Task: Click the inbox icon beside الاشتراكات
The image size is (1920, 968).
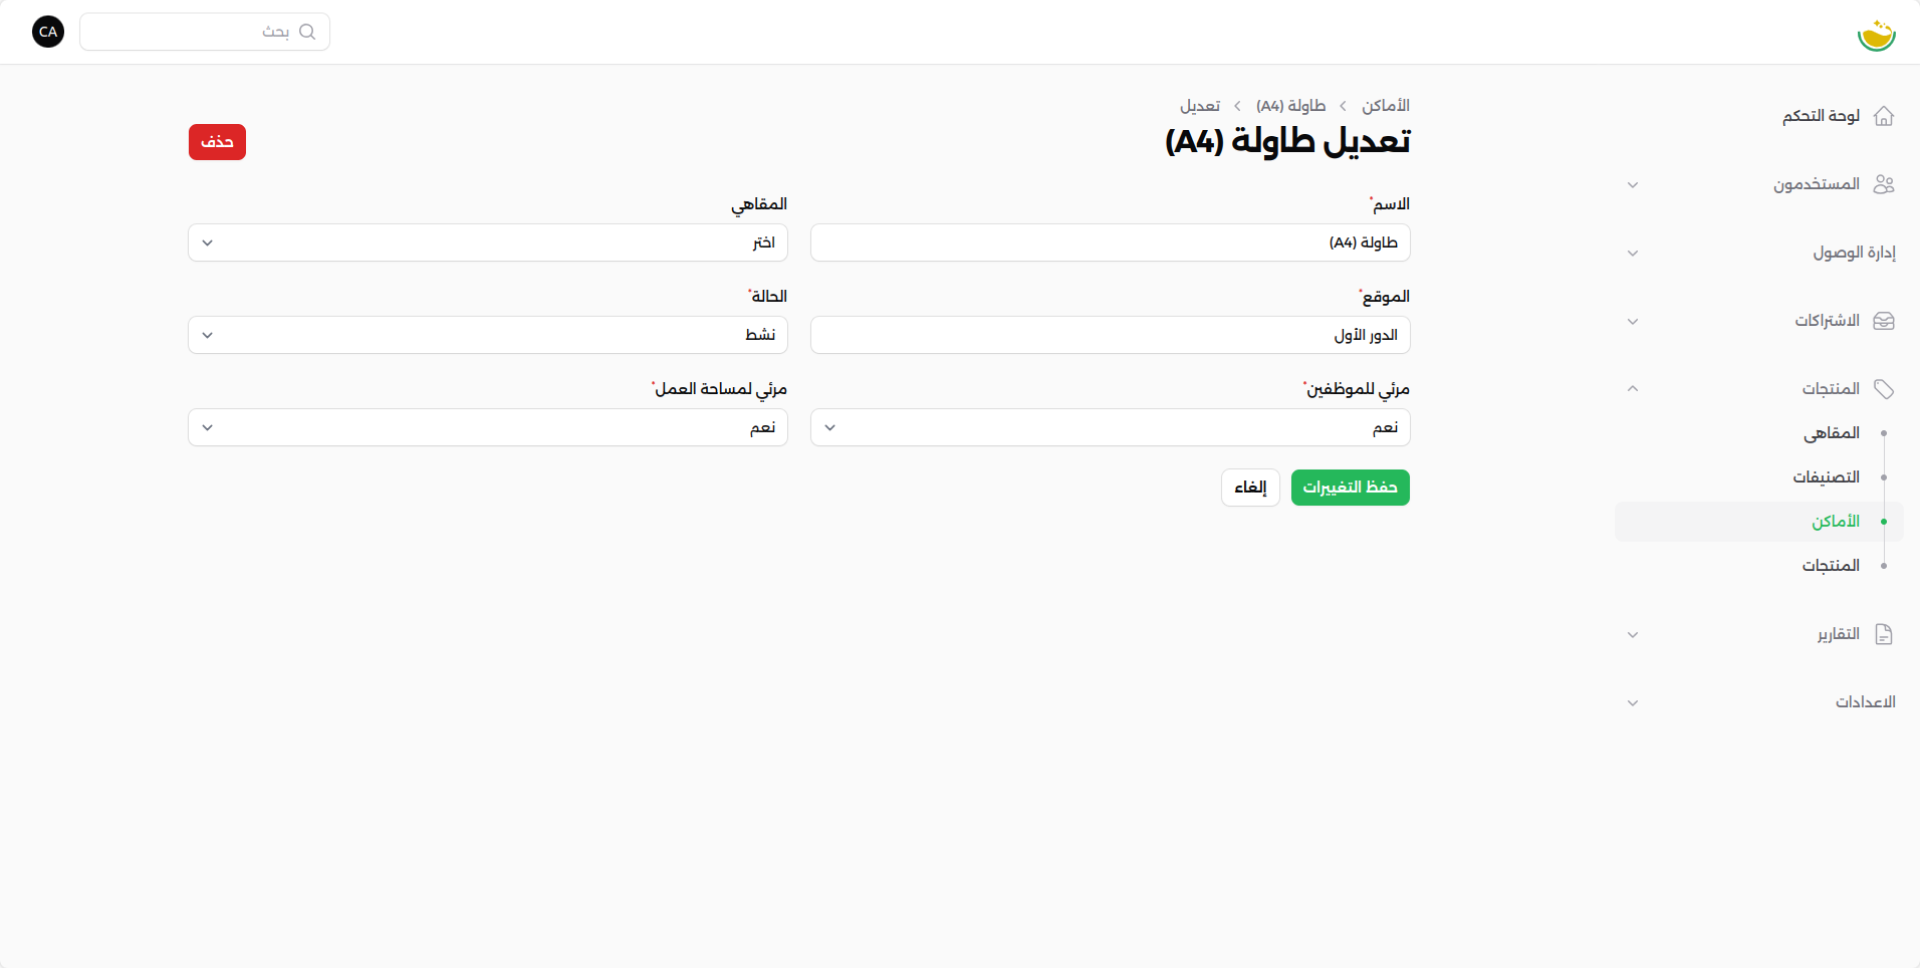Action: 1884,321
